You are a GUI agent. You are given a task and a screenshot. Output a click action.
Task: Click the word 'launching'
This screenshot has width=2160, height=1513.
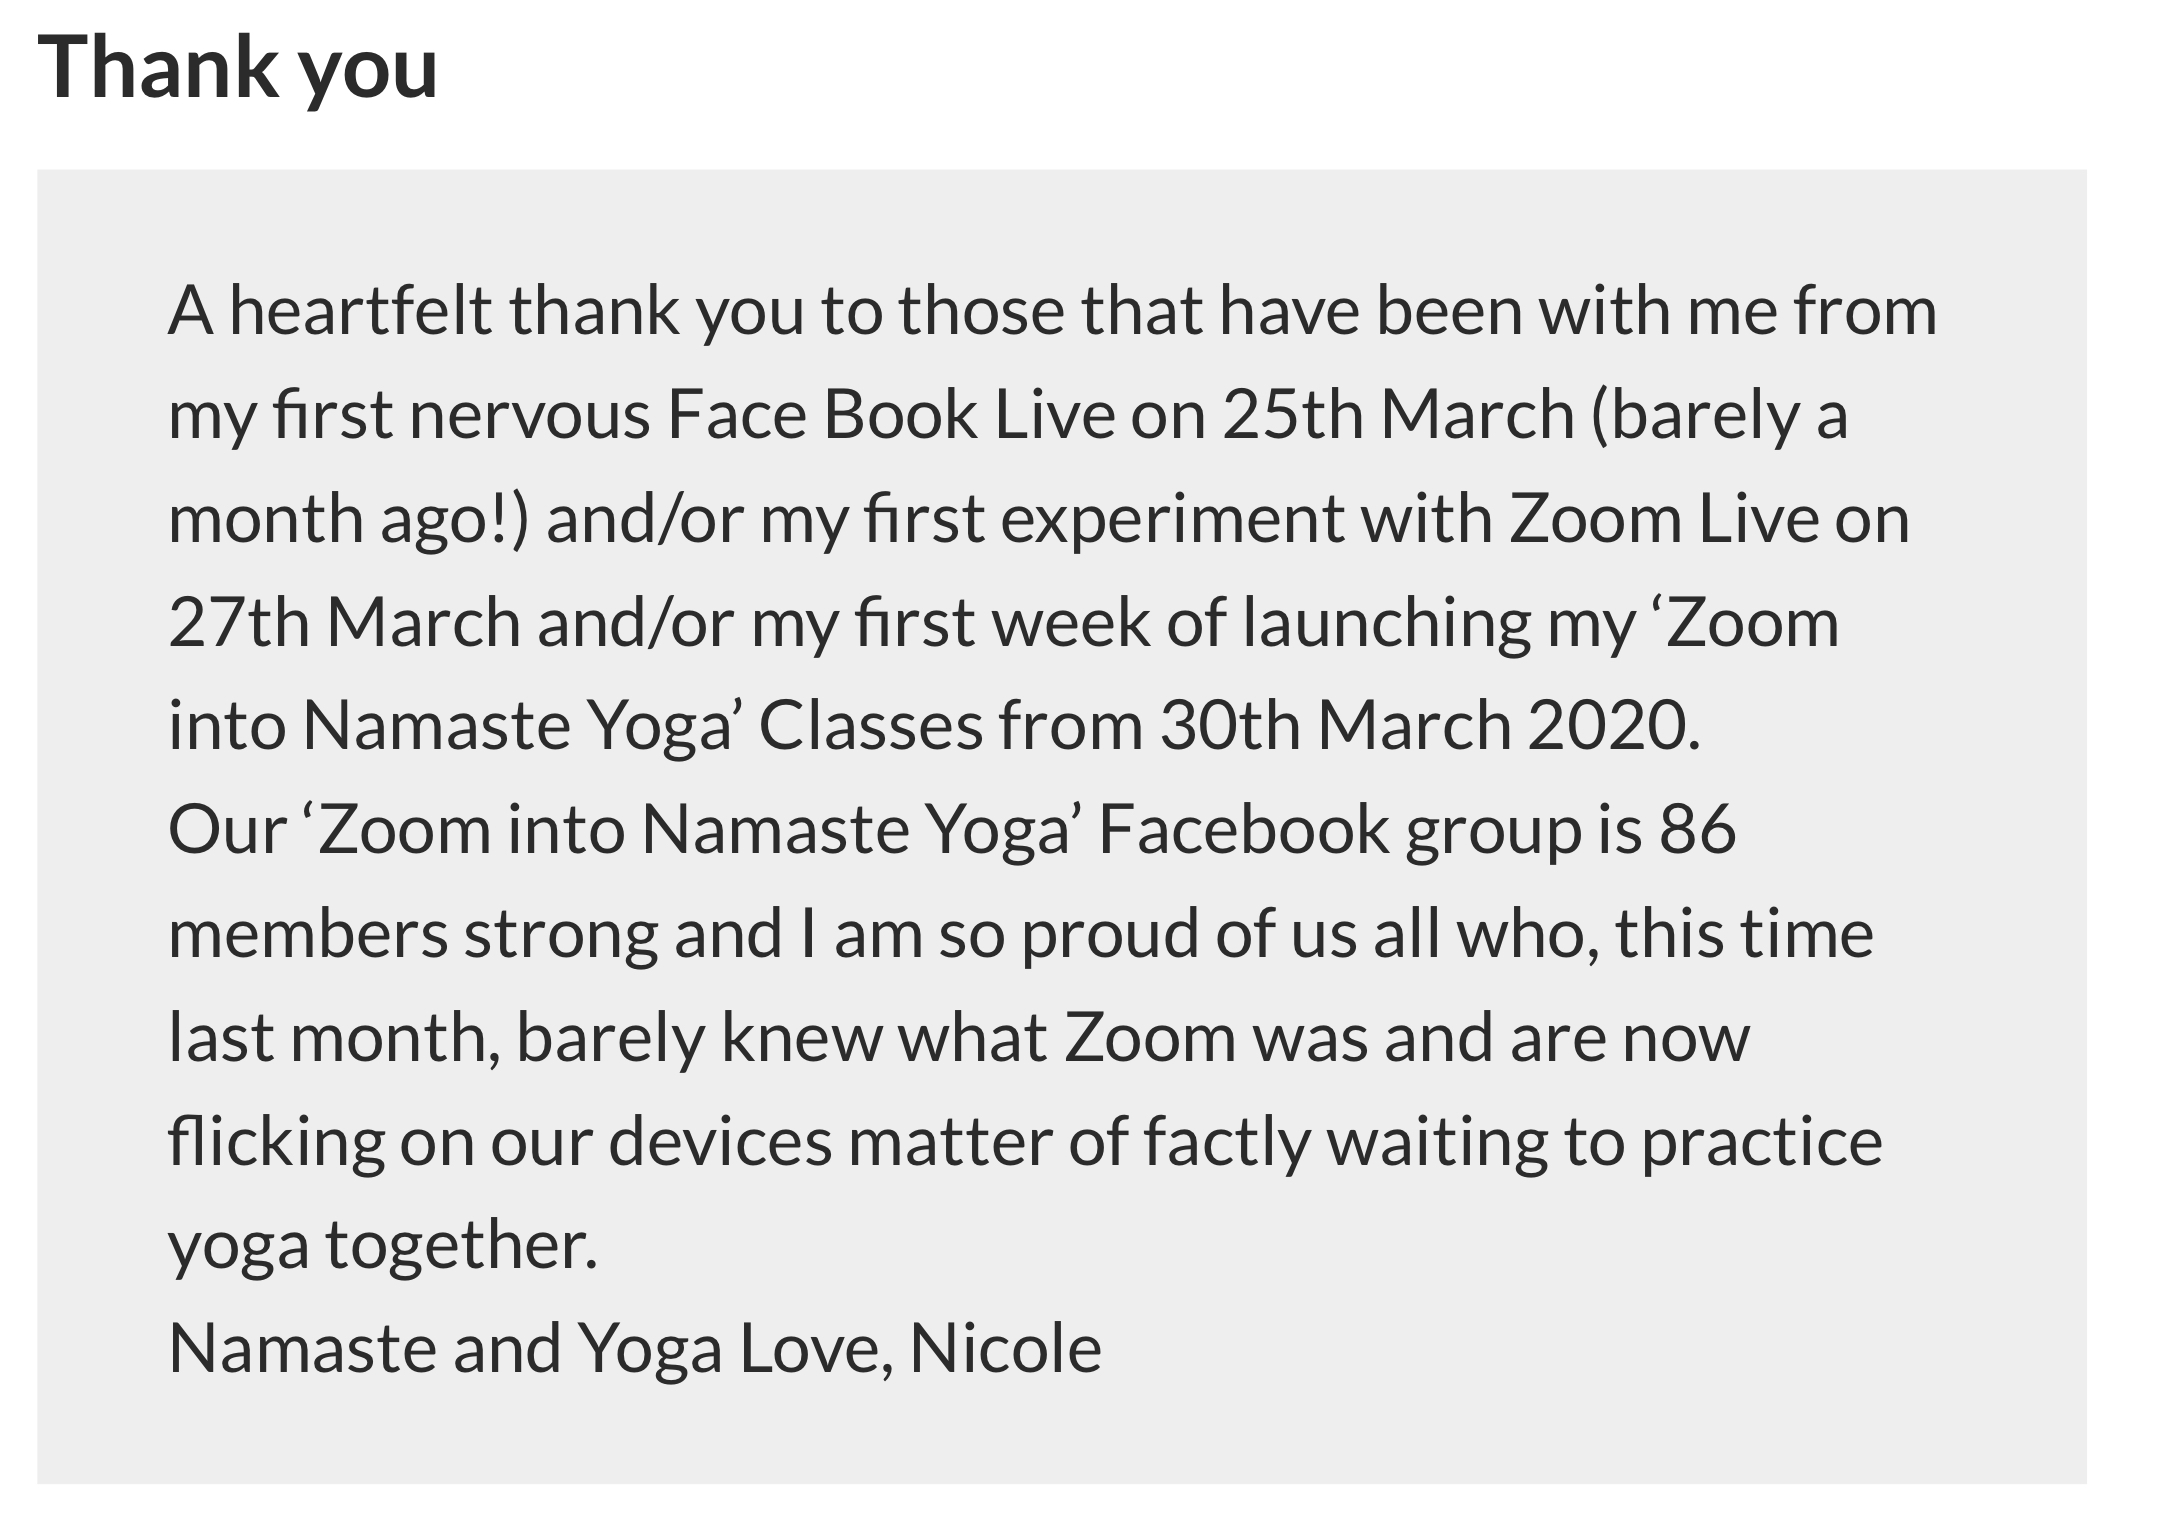[1387, 624]
